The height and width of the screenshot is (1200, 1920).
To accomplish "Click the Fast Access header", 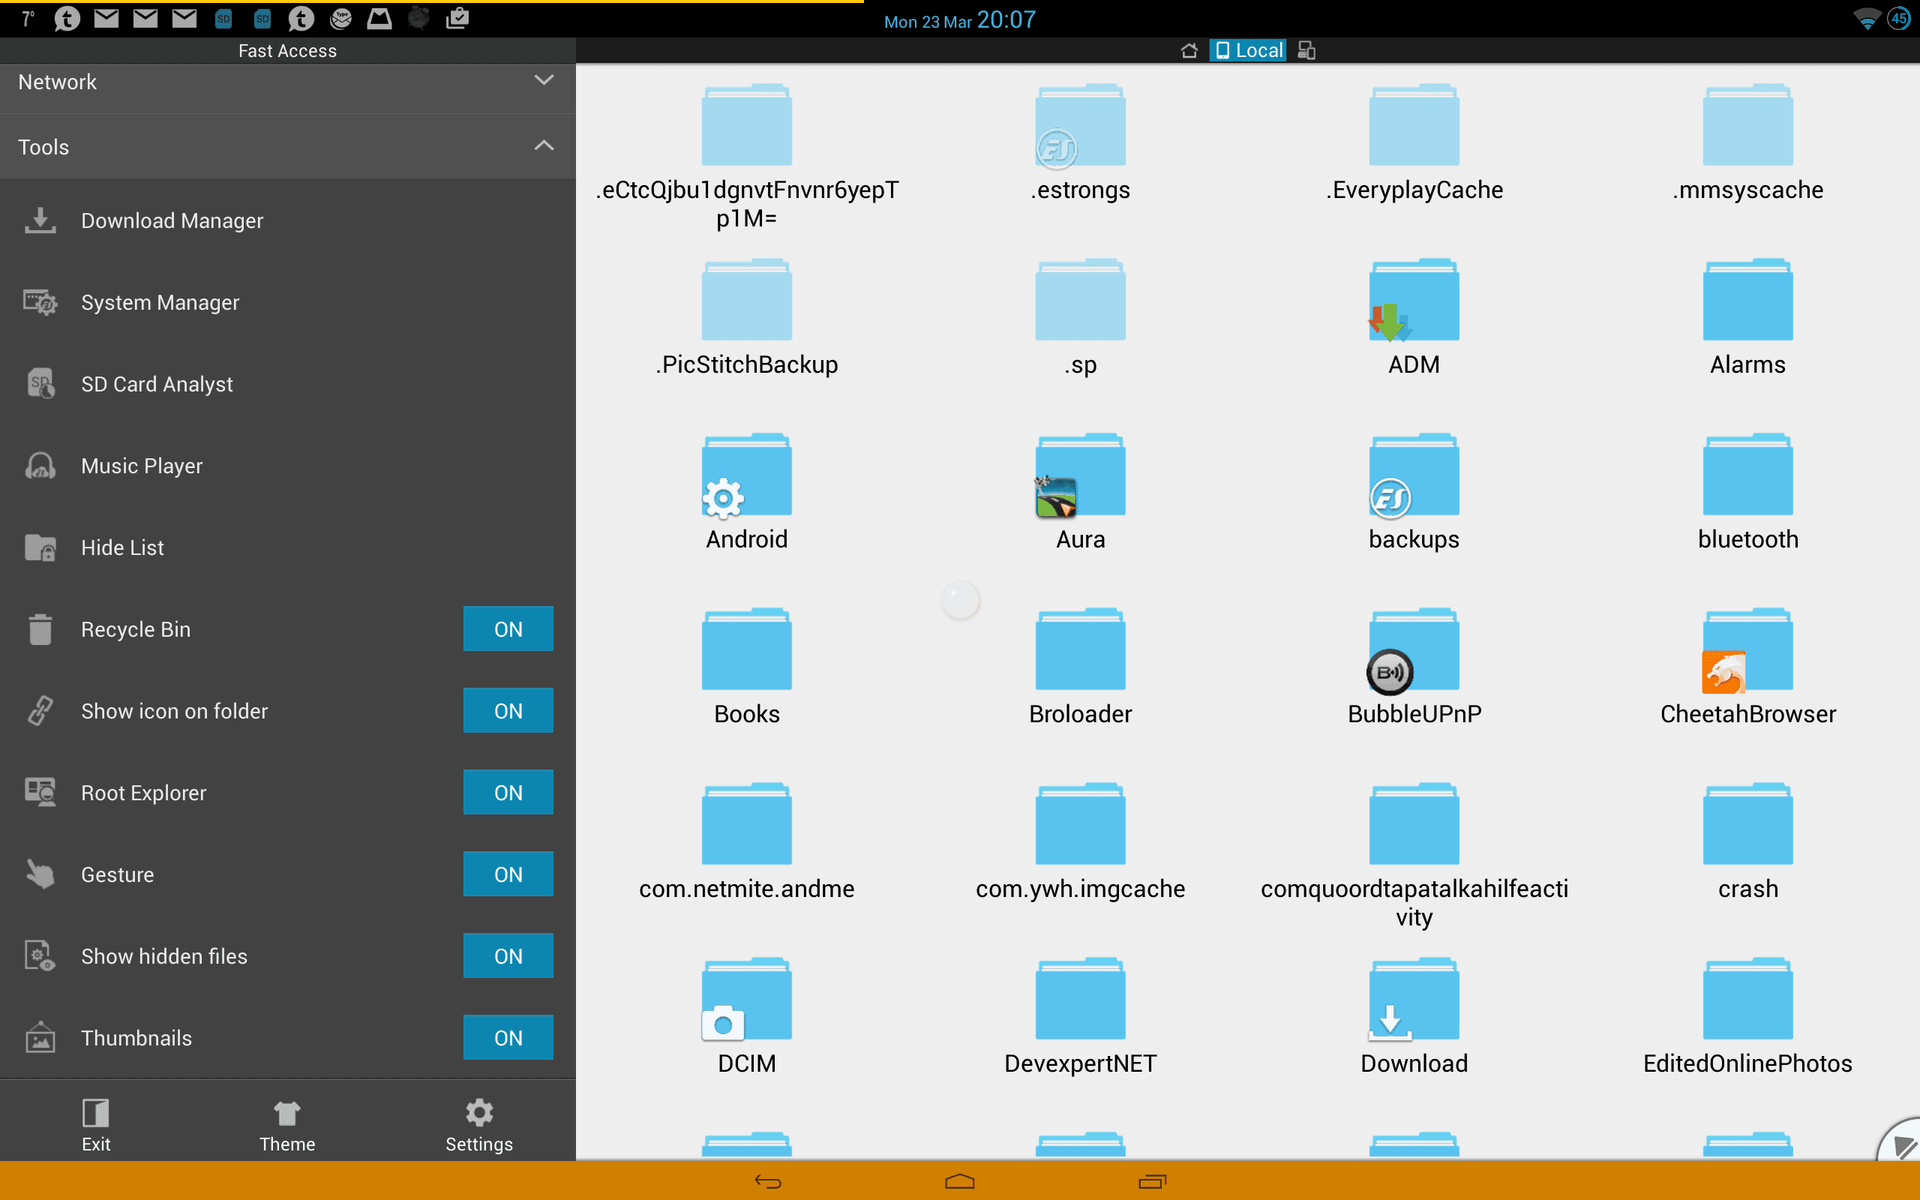I will point(287,50).
